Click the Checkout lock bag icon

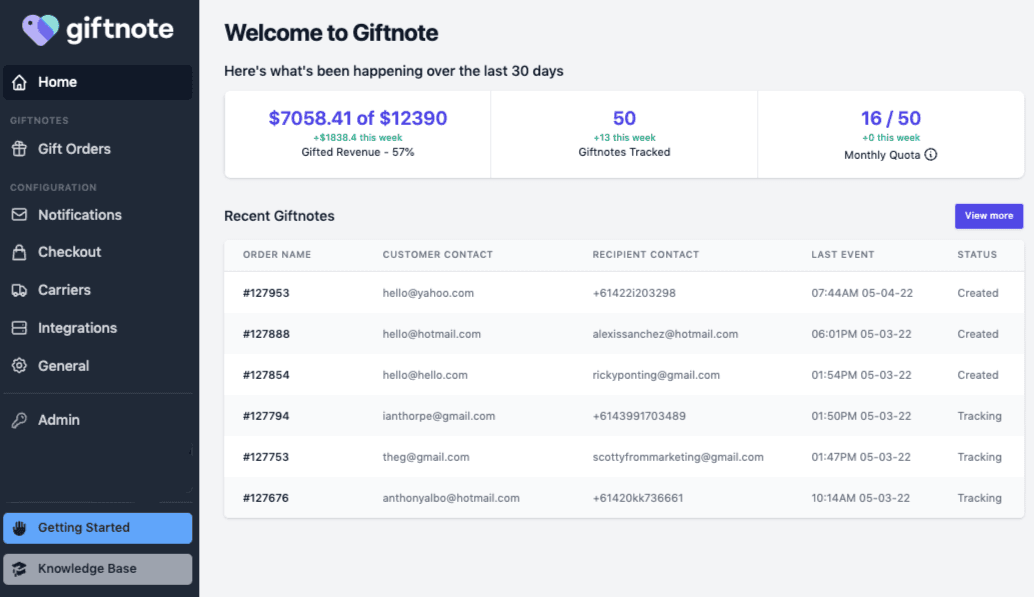(19, 252)
